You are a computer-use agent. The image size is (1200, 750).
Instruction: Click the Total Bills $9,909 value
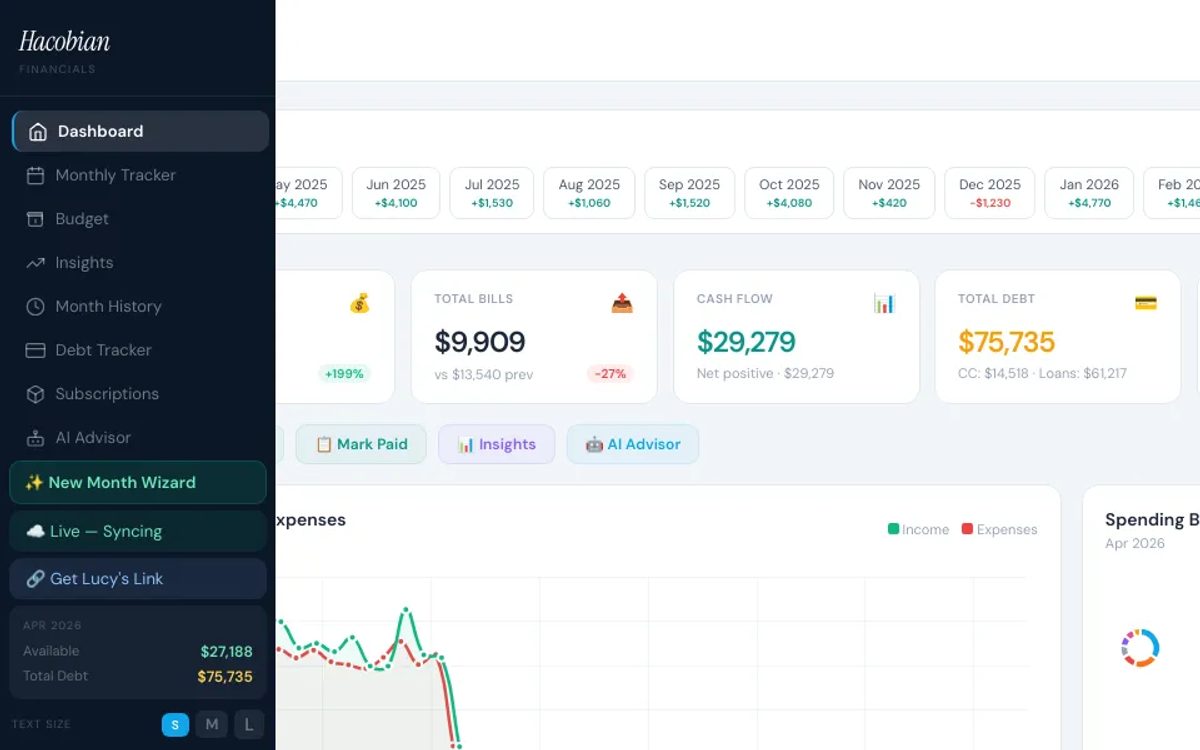480,342
